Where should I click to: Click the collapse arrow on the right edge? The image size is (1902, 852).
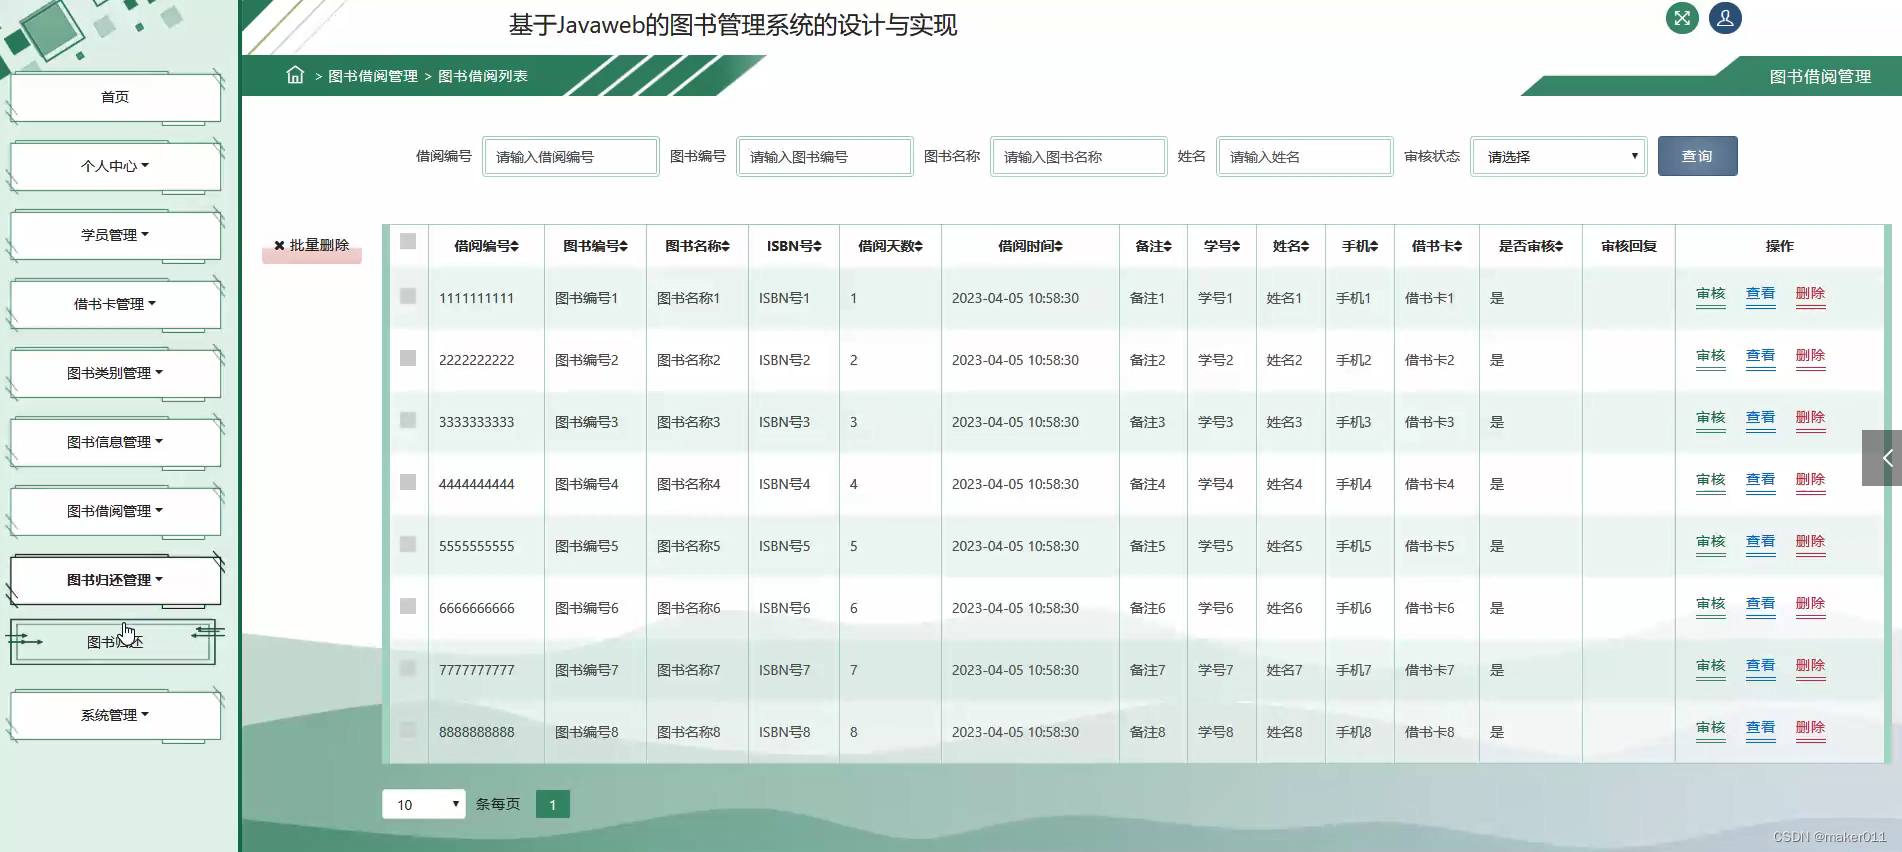point(1884,458)
